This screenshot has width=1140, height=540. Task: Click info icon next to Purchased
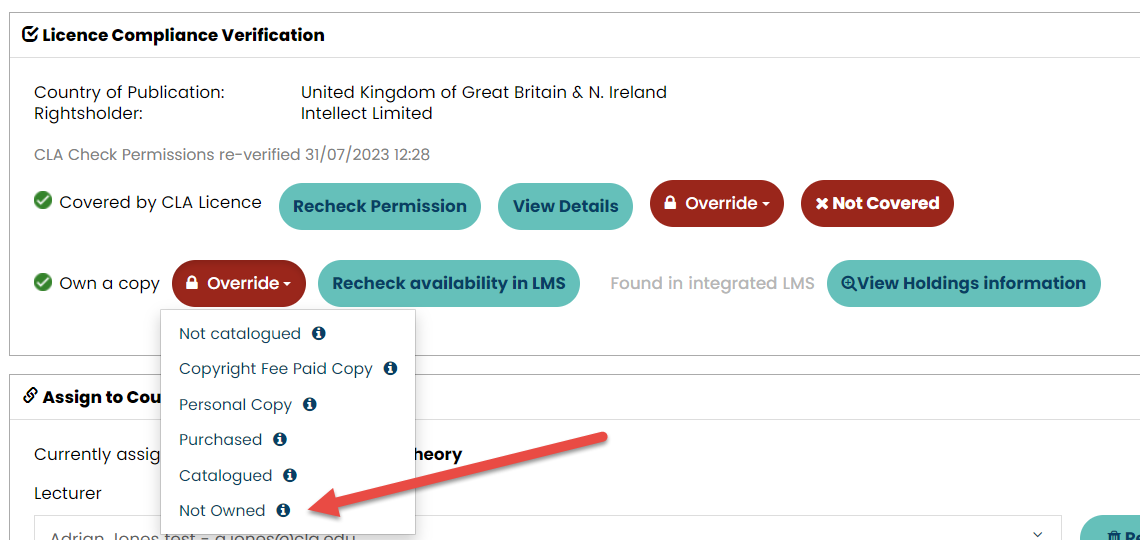pos(280,440)
